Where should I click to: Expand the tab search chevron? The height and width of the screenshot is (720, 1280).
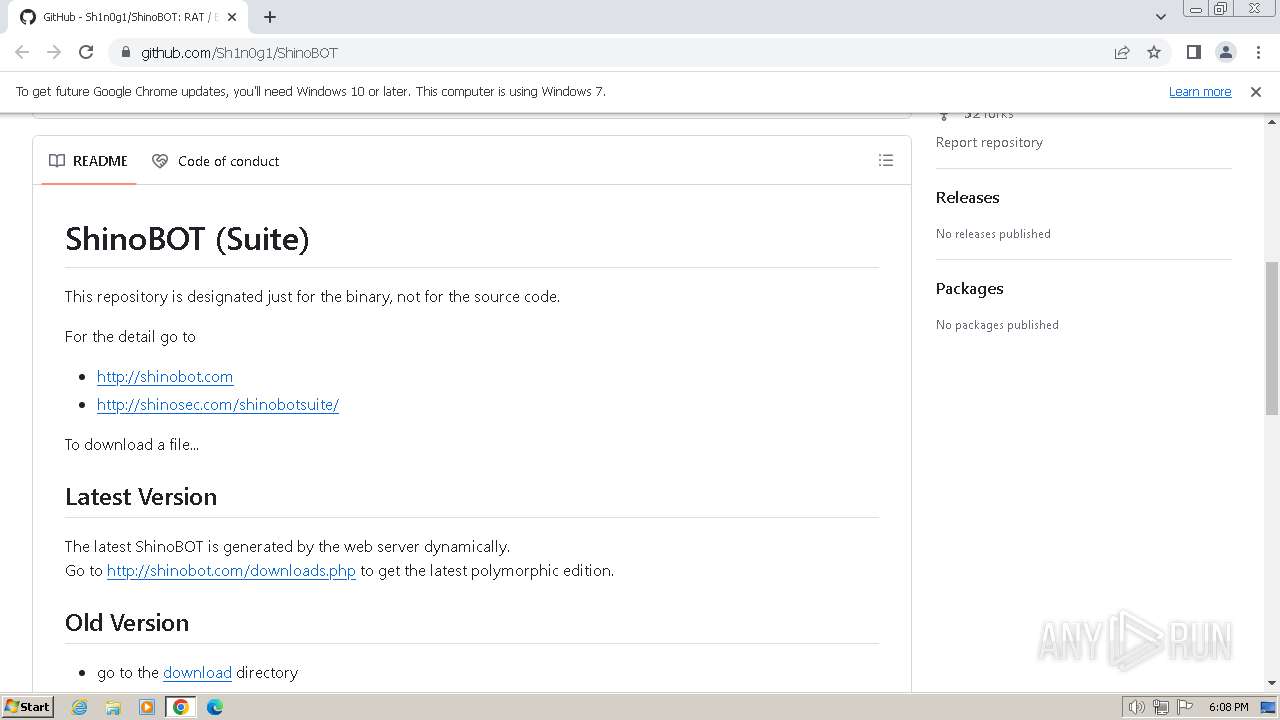1160,17
